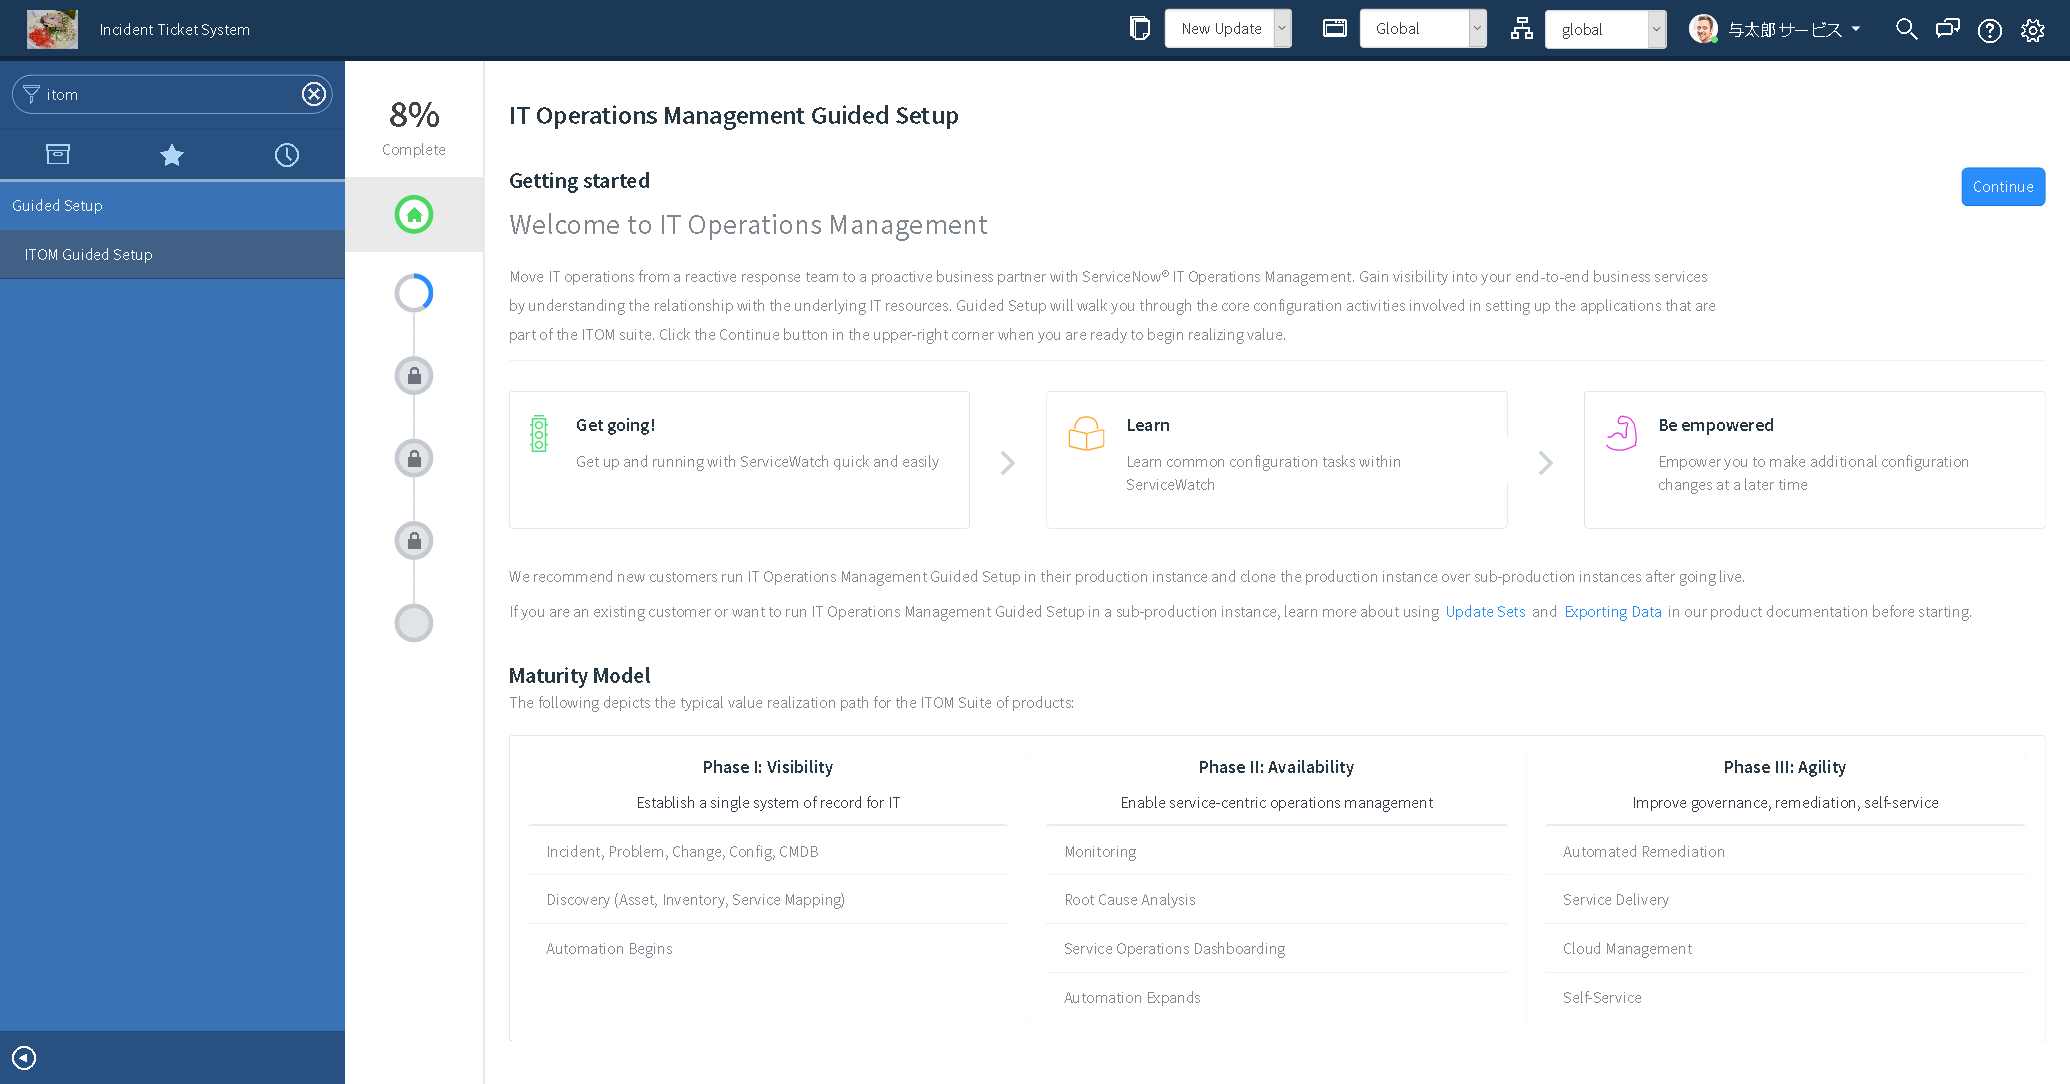Open Connect chat sidebar
This screenshot has height=1084, width=2070.
[x=1947, y=29]
